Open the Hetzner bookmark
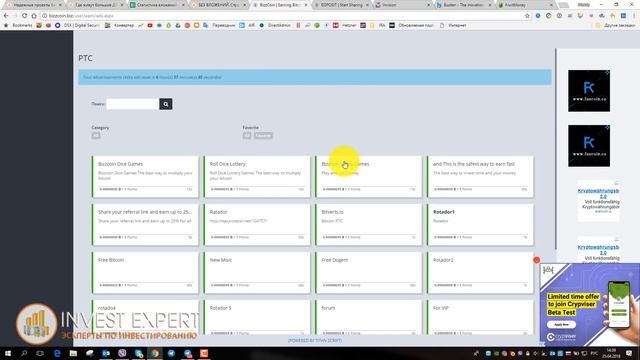The height and width of the screenshot is (360, 640). 345,25
